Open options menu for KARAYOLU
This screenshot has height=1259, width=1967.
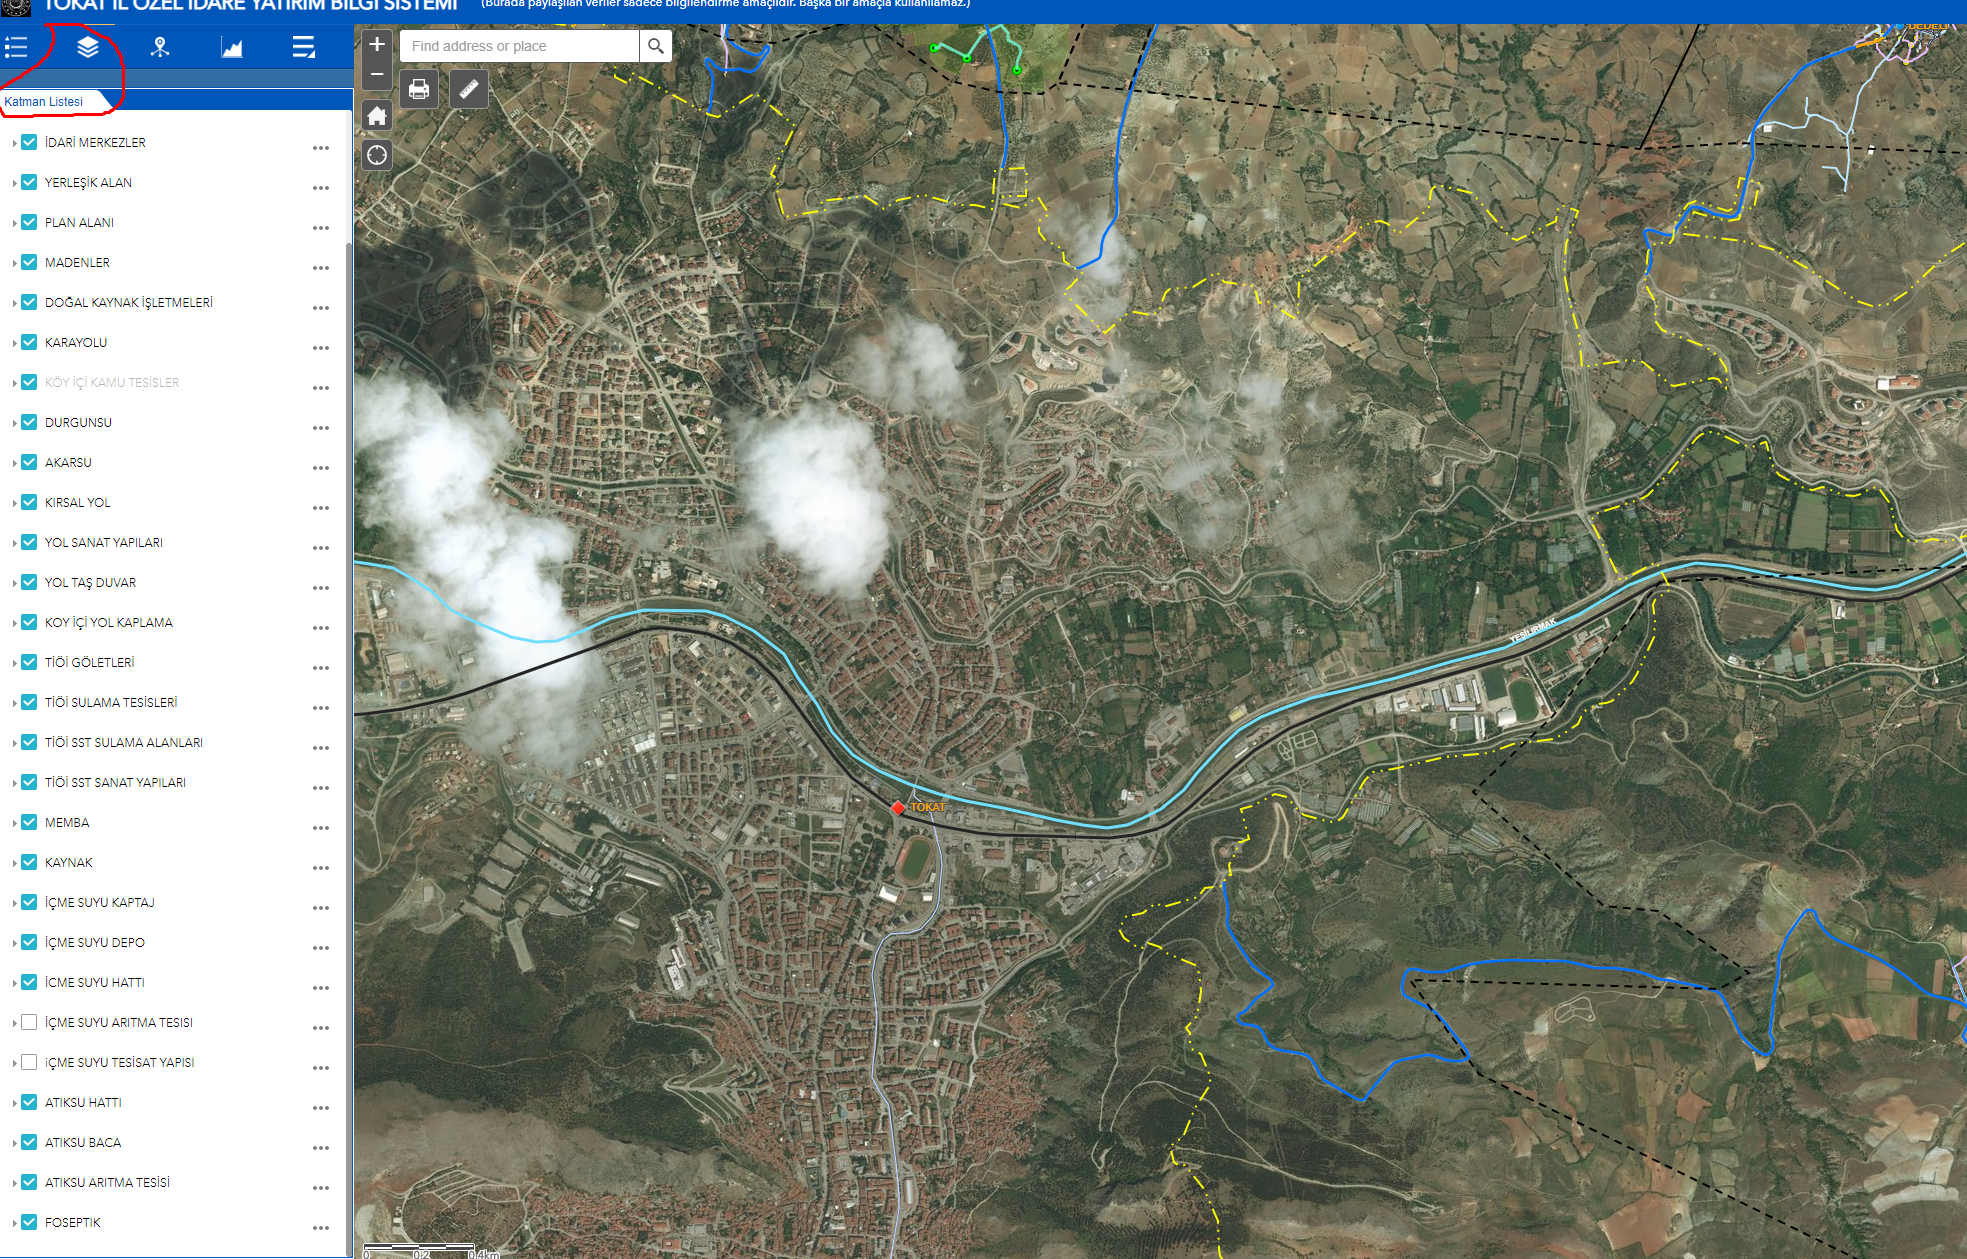321,348
